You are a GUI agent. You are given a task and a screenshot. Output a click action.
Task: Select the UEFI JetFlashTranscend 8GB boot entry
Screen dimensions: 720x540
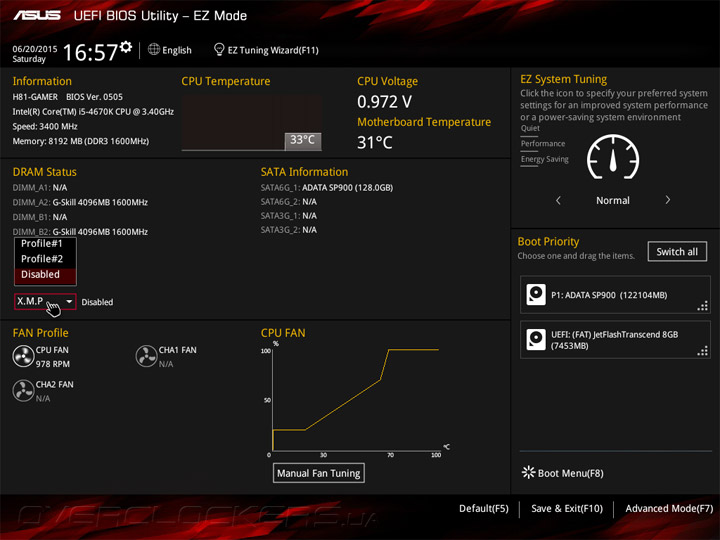click(x=615, y=340)
